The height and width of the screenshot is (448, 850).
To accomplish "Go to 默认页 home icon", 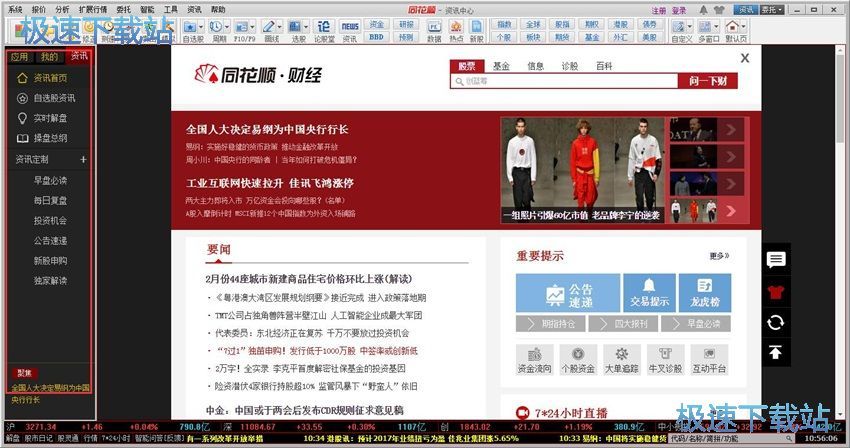I will pos(732,26).
